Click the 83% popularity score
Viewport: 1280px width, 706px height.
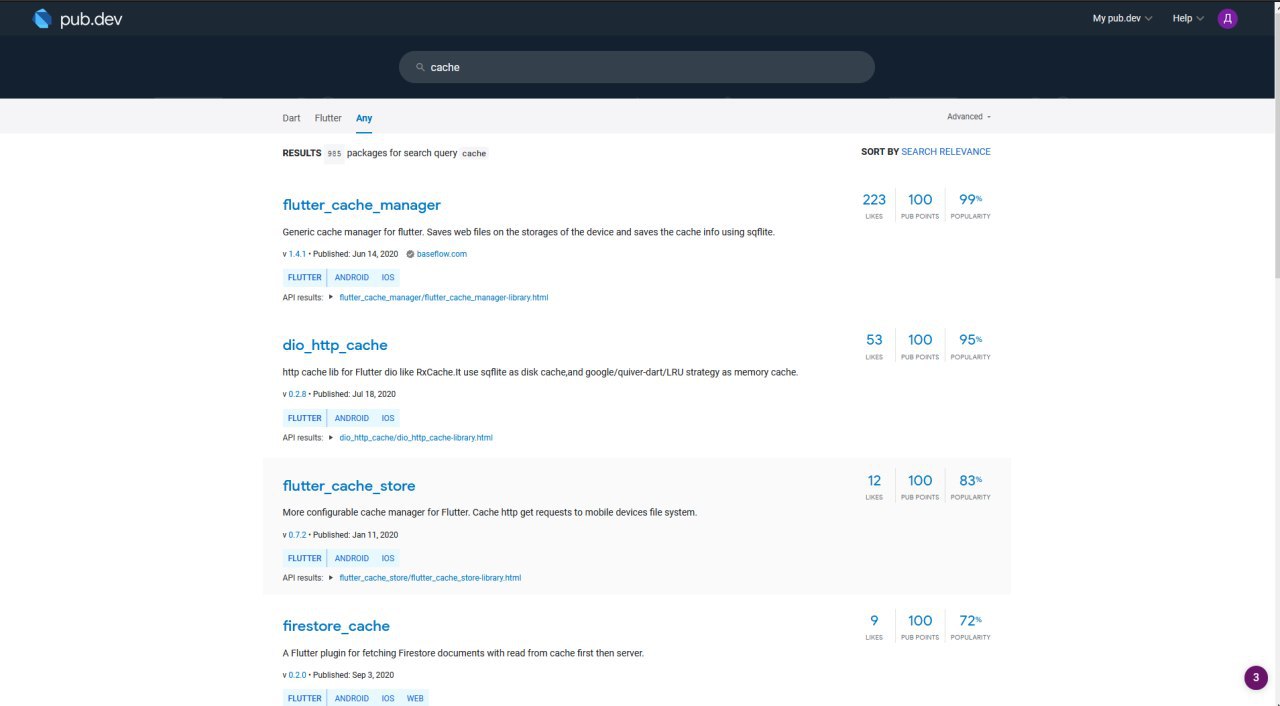970,481
